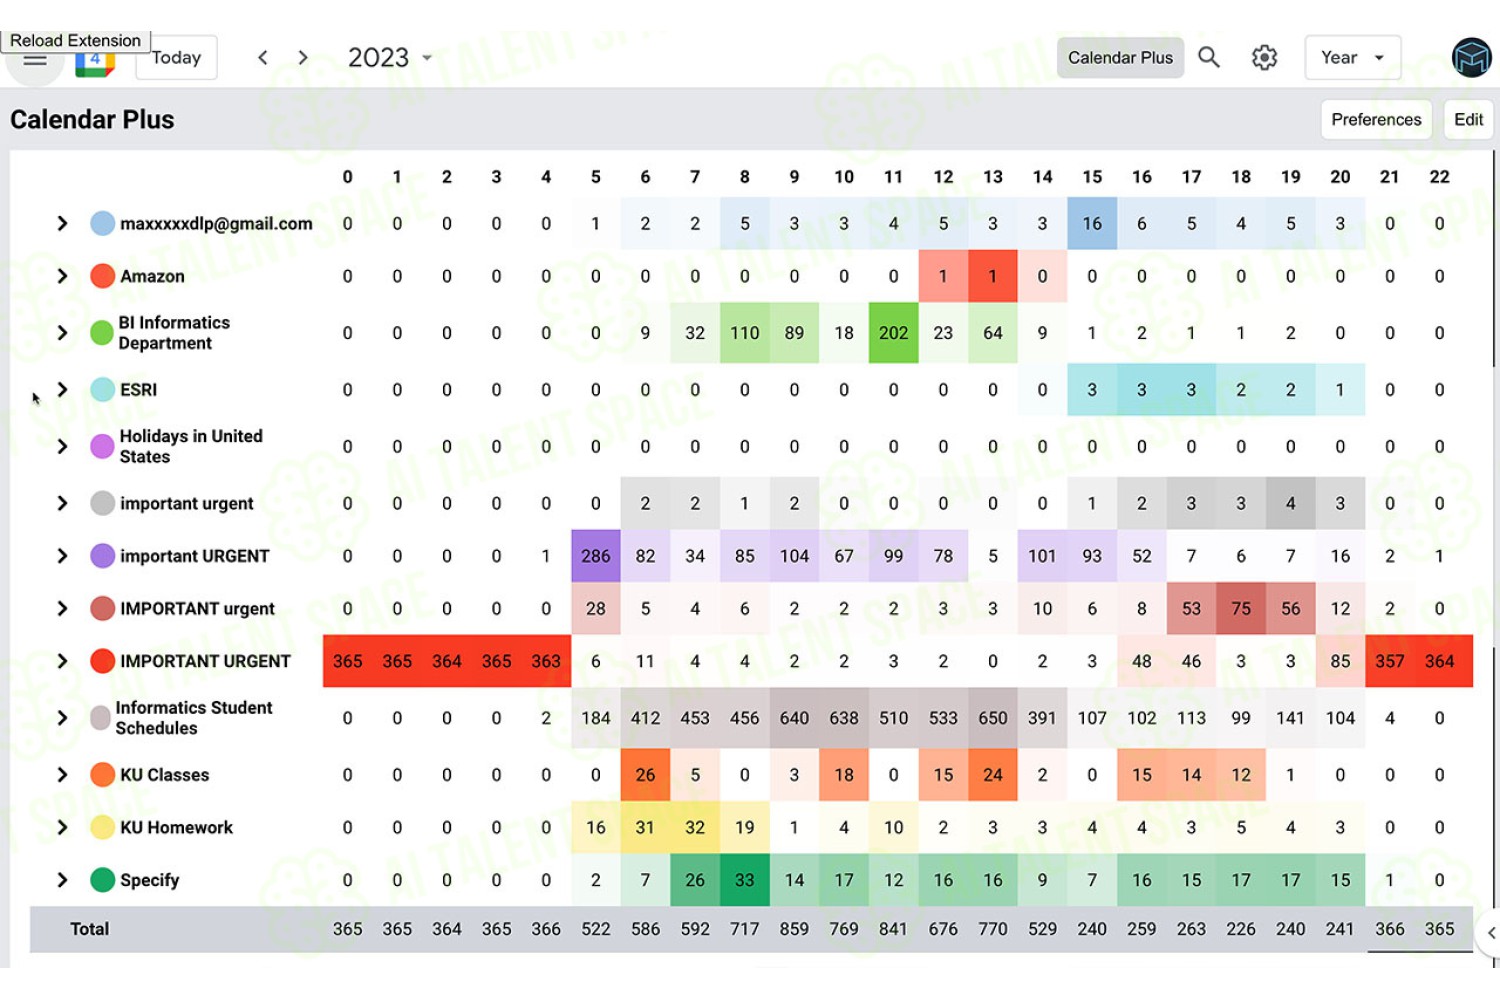Click the orange KU Classes color dot
The width and height of the screenshot is (1500, 1000).
pyautogui.click(x=102, y=775)
